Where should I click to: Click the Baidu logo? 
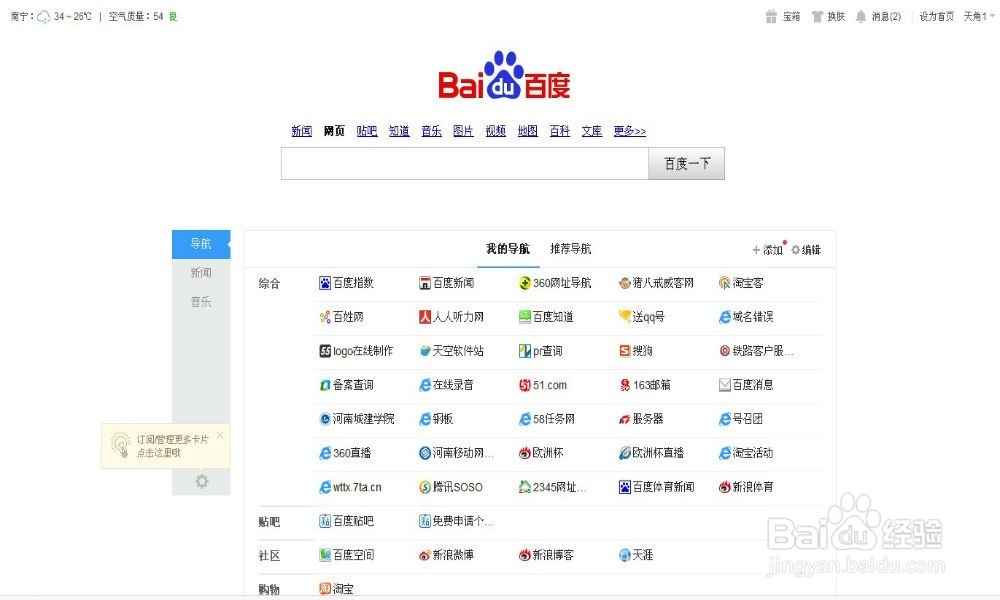pyautogui.click(x=504, y=75)
